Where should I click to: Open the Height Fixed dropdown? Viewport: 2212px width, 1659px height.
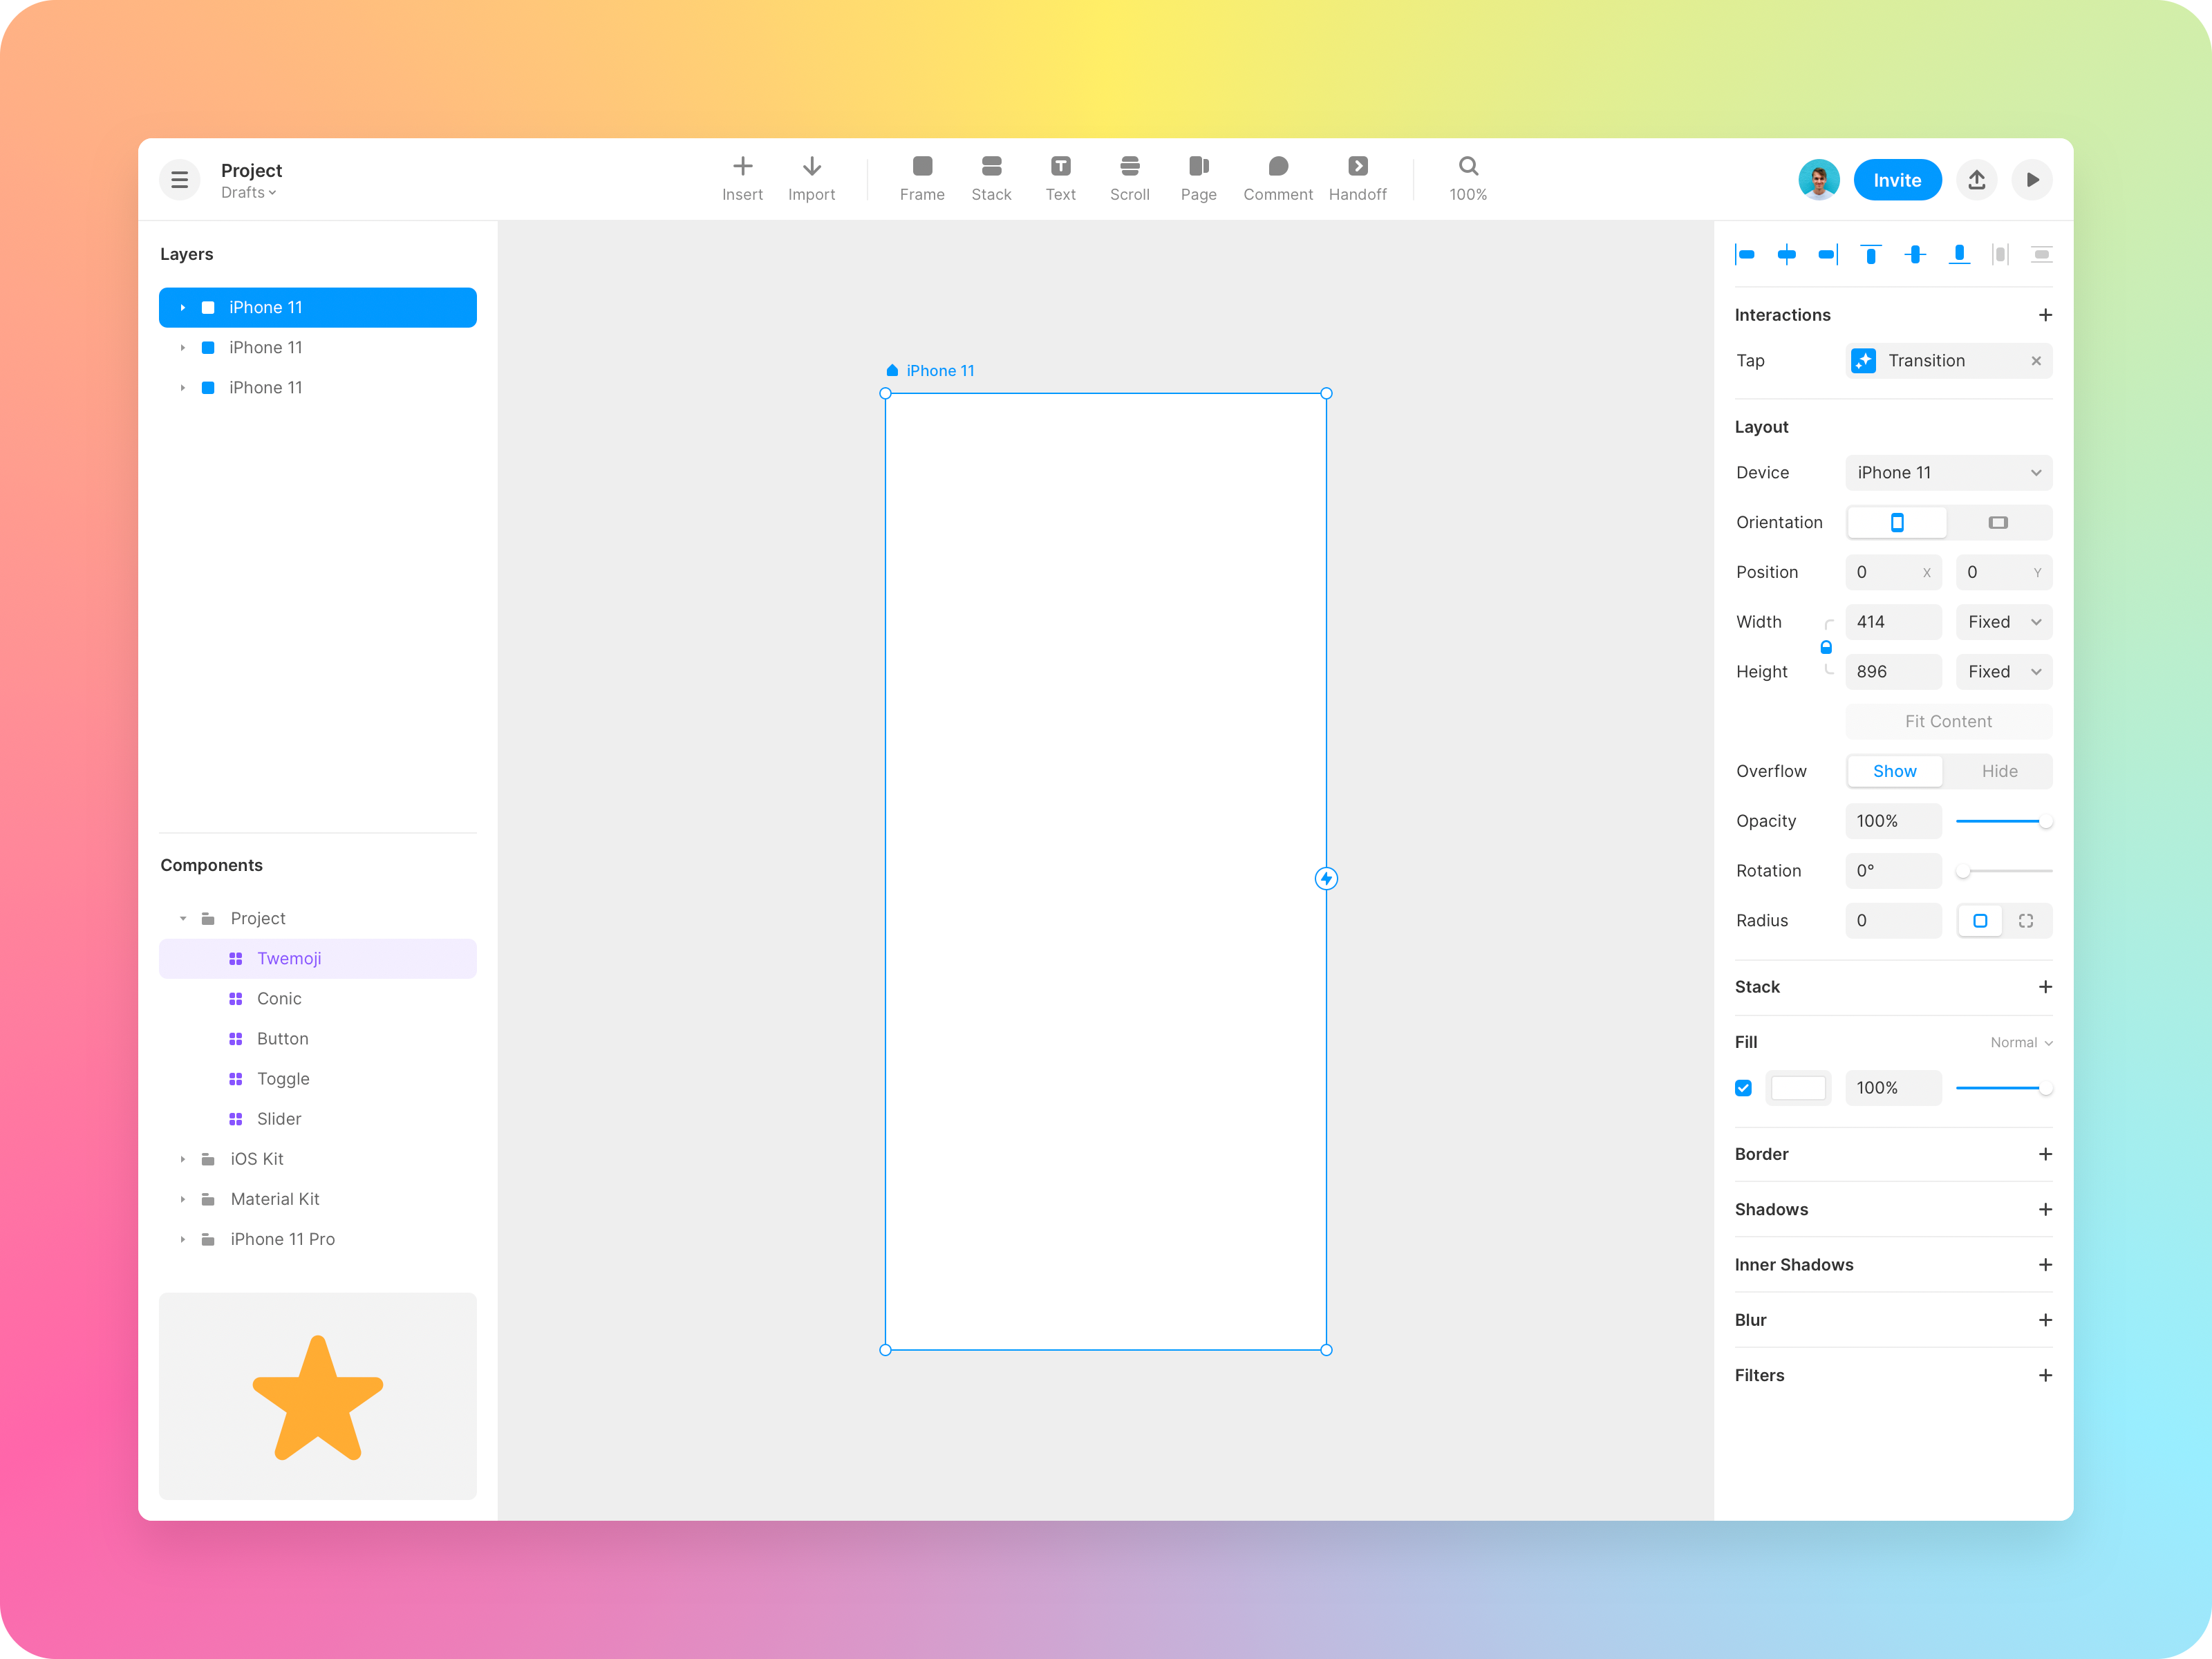[2003, 672]
